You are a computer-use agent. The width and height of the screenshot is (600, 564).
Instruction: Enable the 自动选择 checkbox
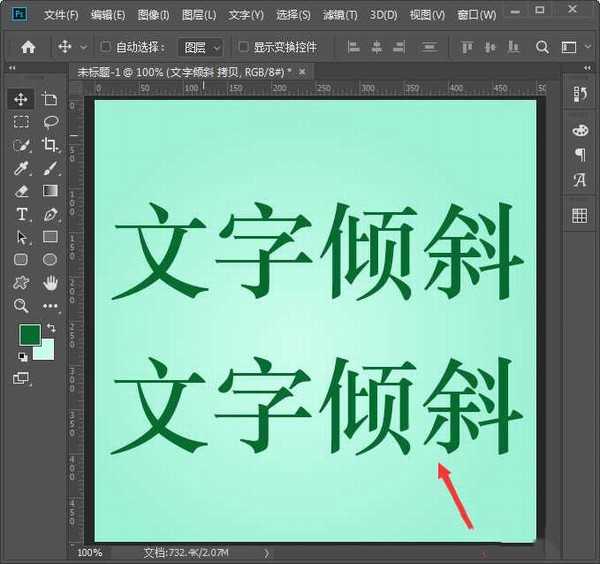tap(107, 47)
